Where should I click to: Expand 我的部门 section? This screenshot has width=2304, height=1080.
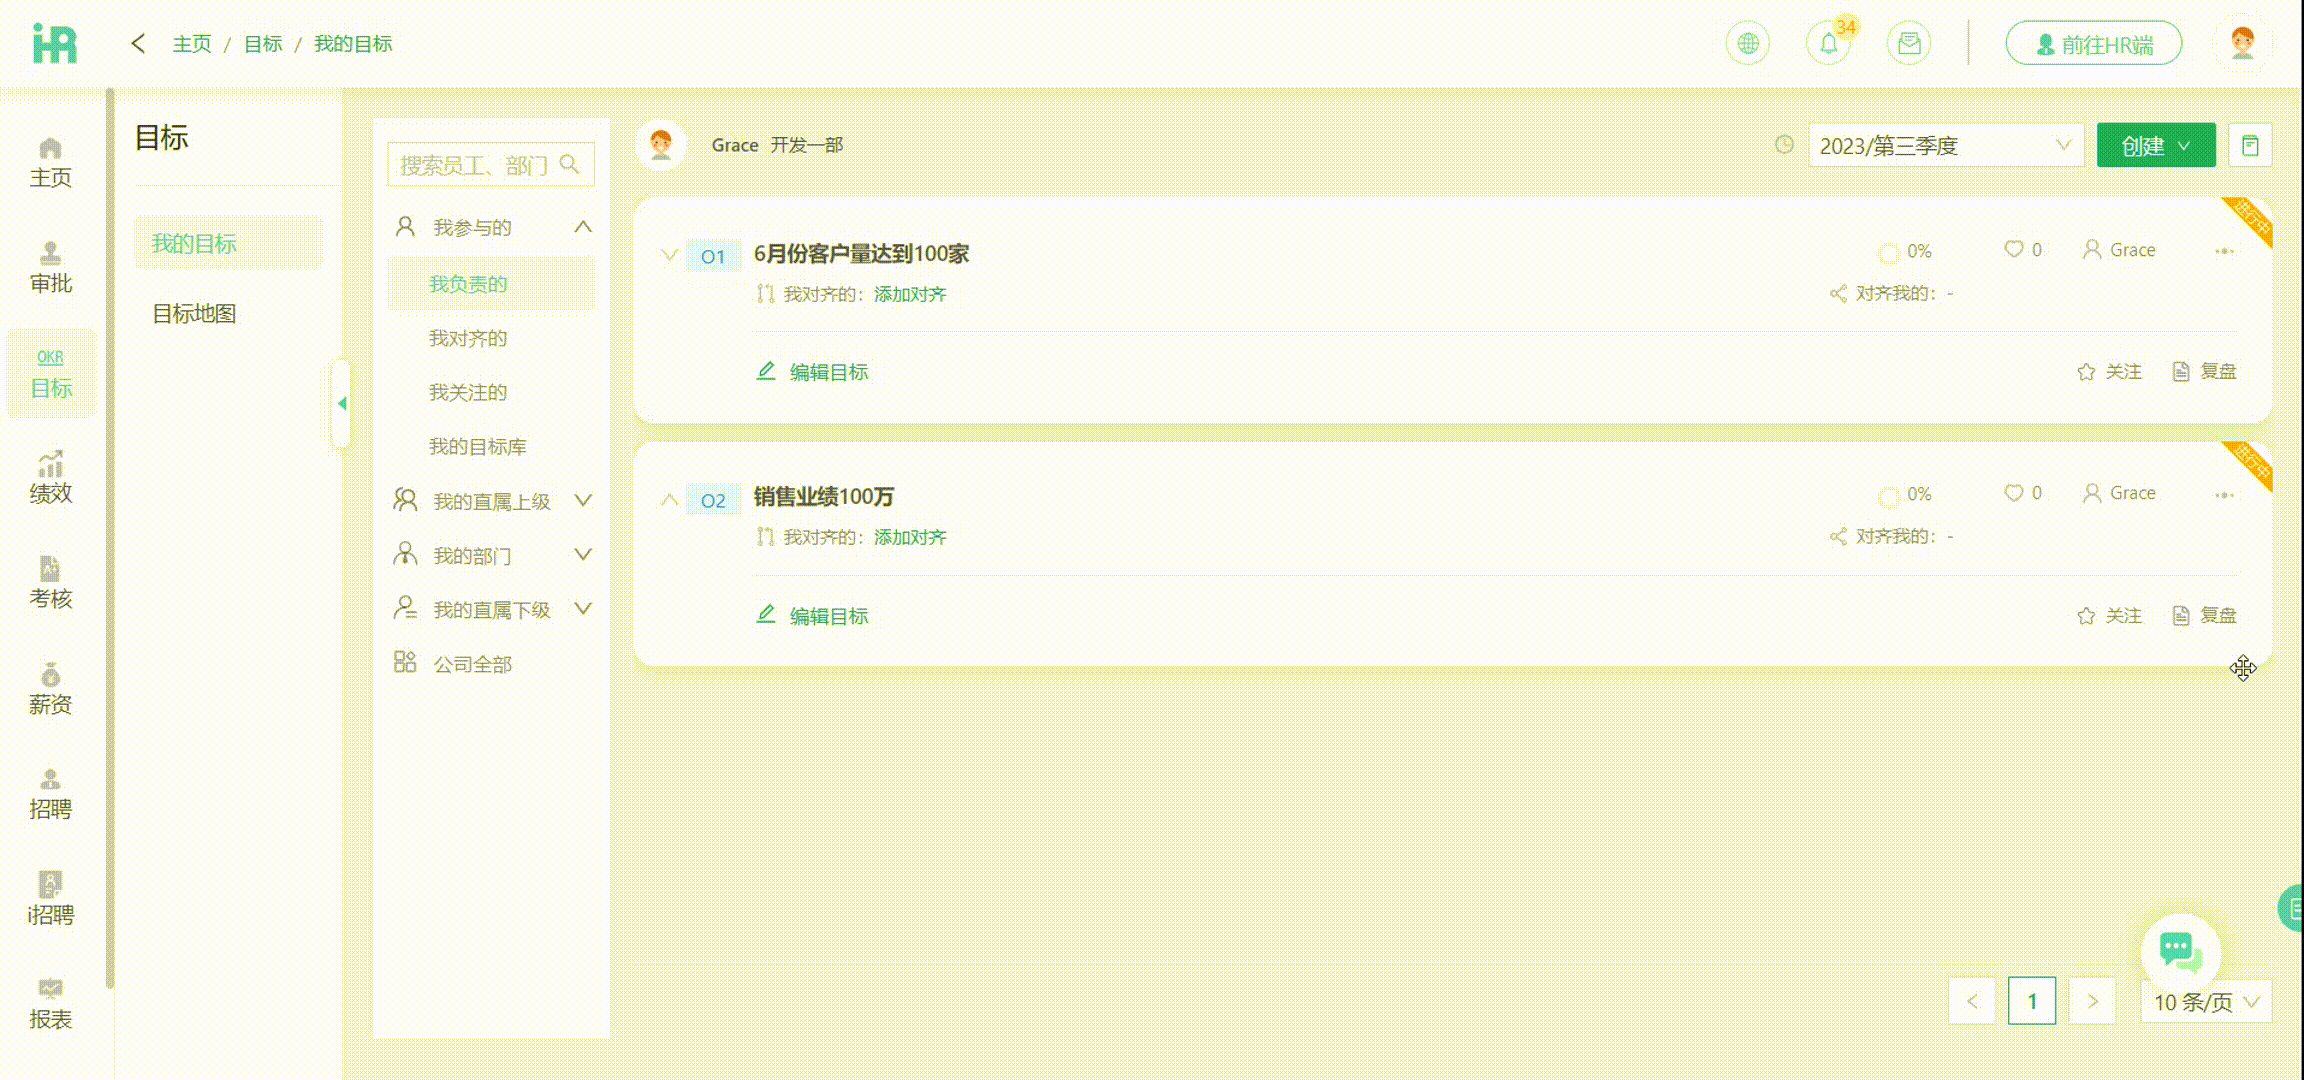coord(583,554)
